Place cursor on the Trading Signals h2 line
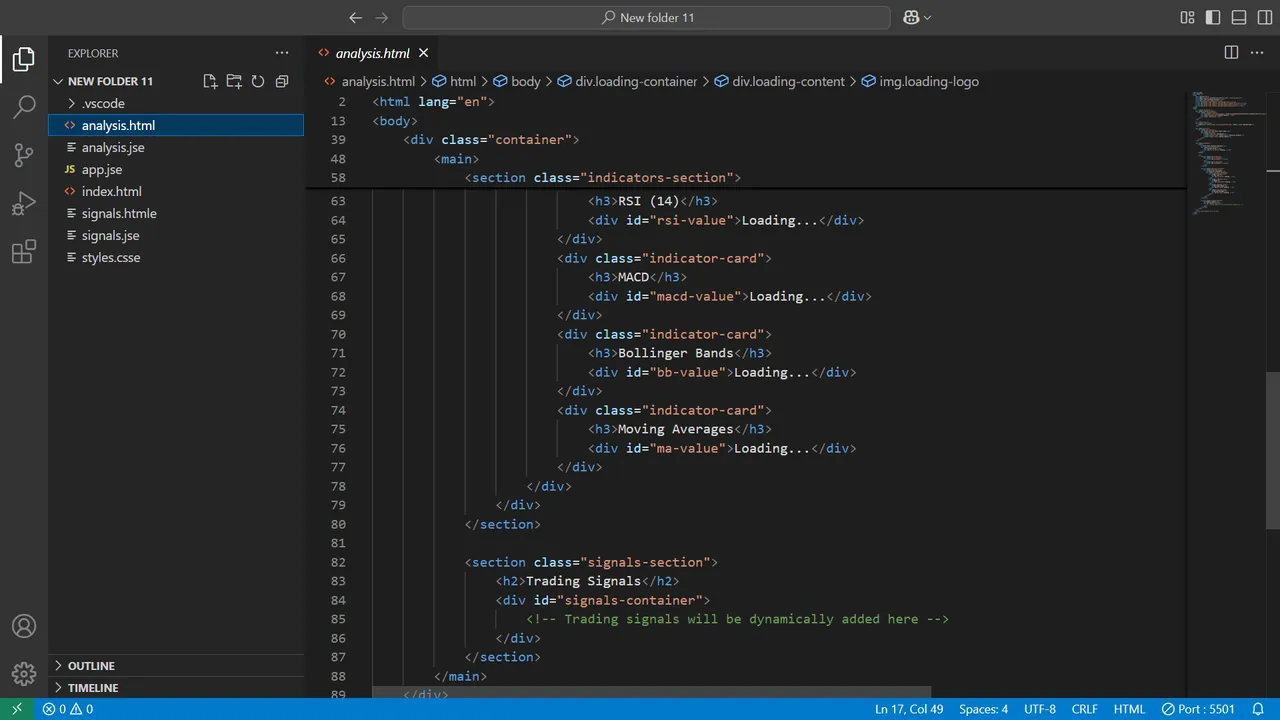 pos(587,581)
